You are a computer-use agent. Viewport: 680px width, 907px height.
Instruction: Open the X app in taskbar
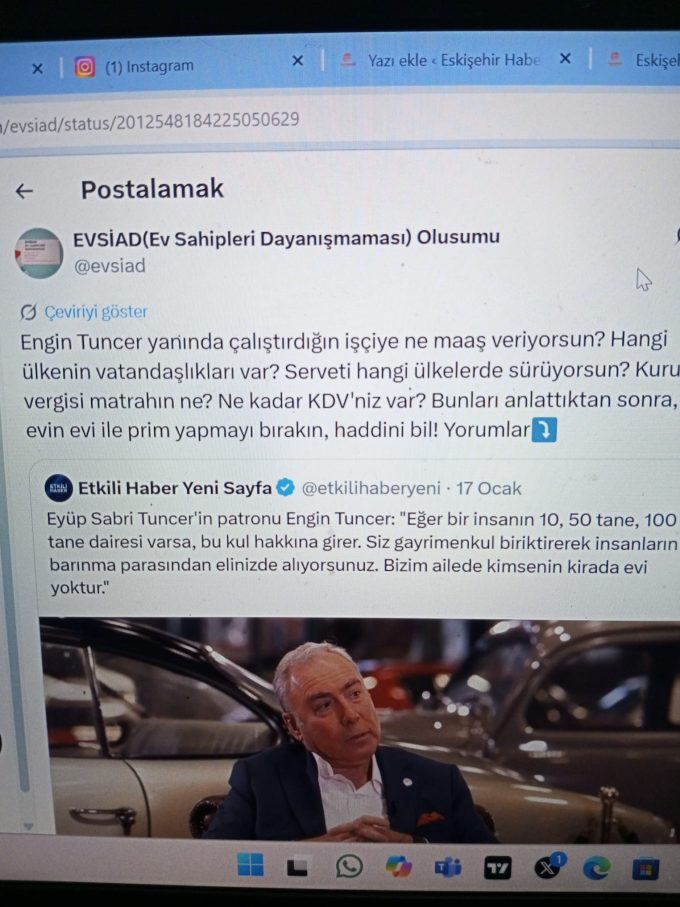pyautogui.click(x=547, y=867)
